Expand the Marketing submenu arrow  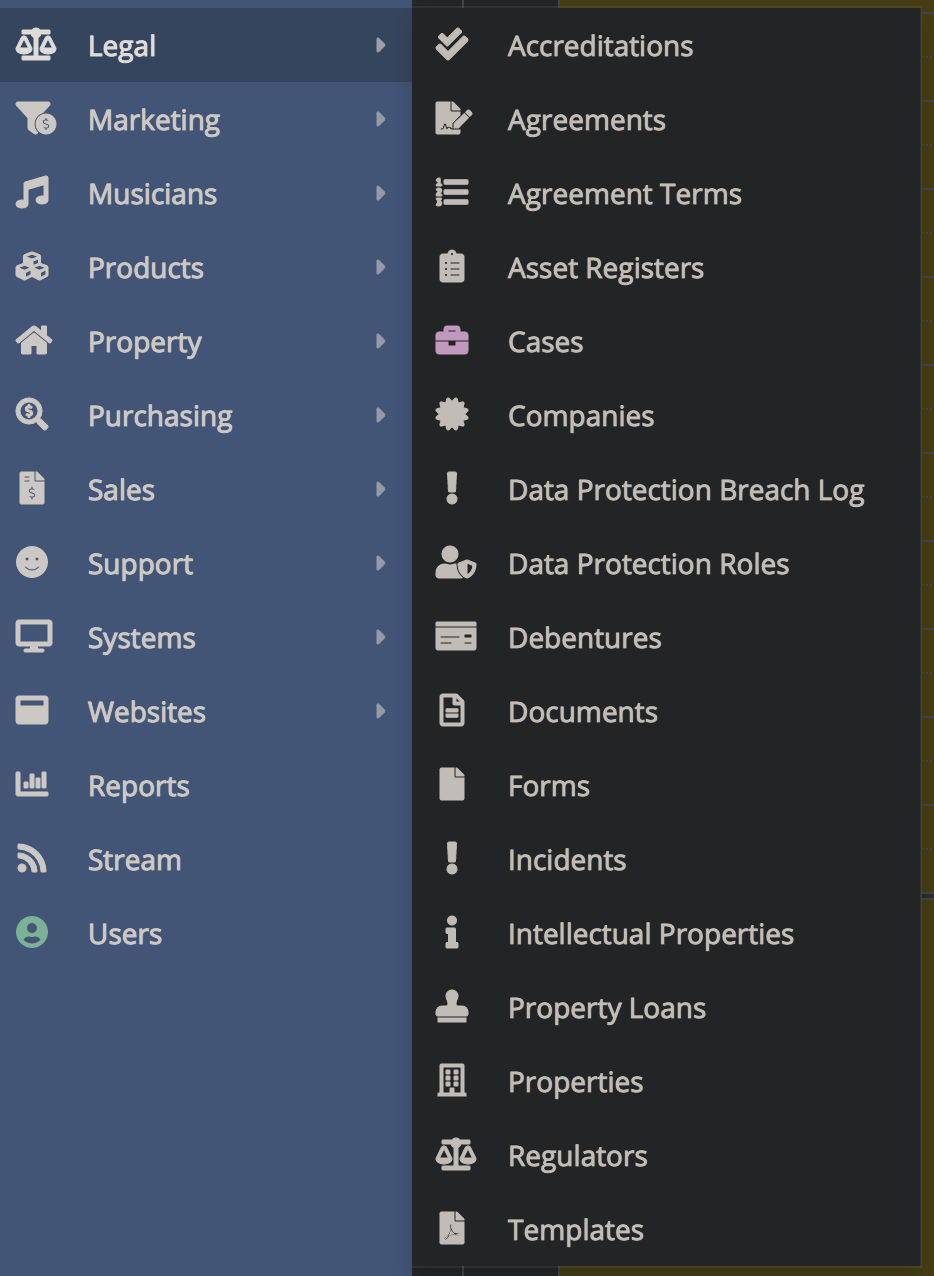tap(380, 120)
